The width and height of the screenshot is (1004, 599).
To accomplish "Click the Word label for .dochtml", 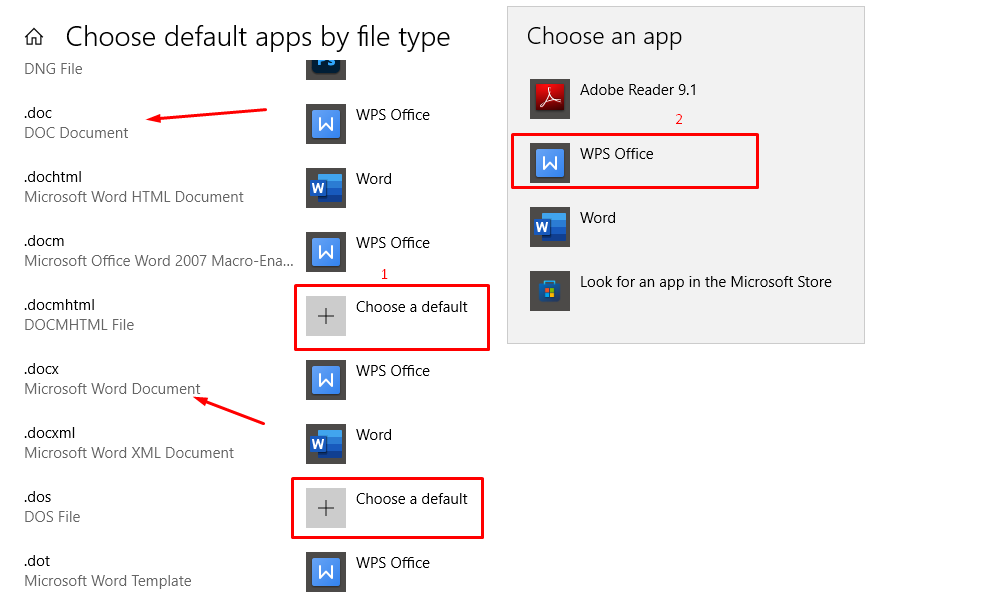I will (x=374, y=179).
